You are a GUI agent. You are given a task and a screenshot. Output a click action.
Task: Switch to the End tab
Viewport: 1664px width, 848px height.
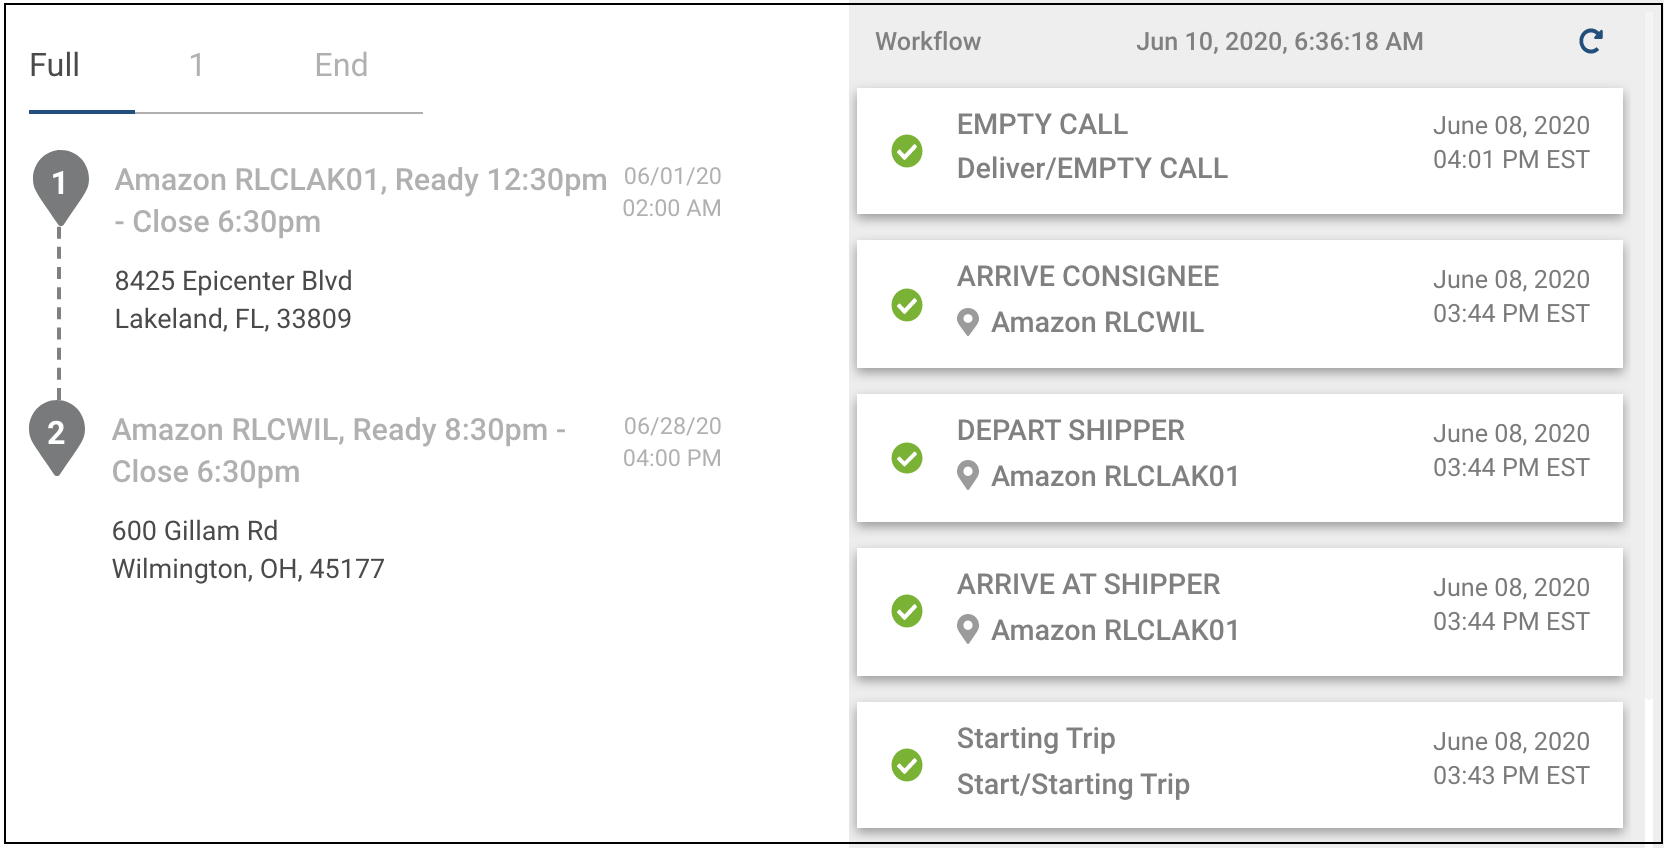[342, 64]
